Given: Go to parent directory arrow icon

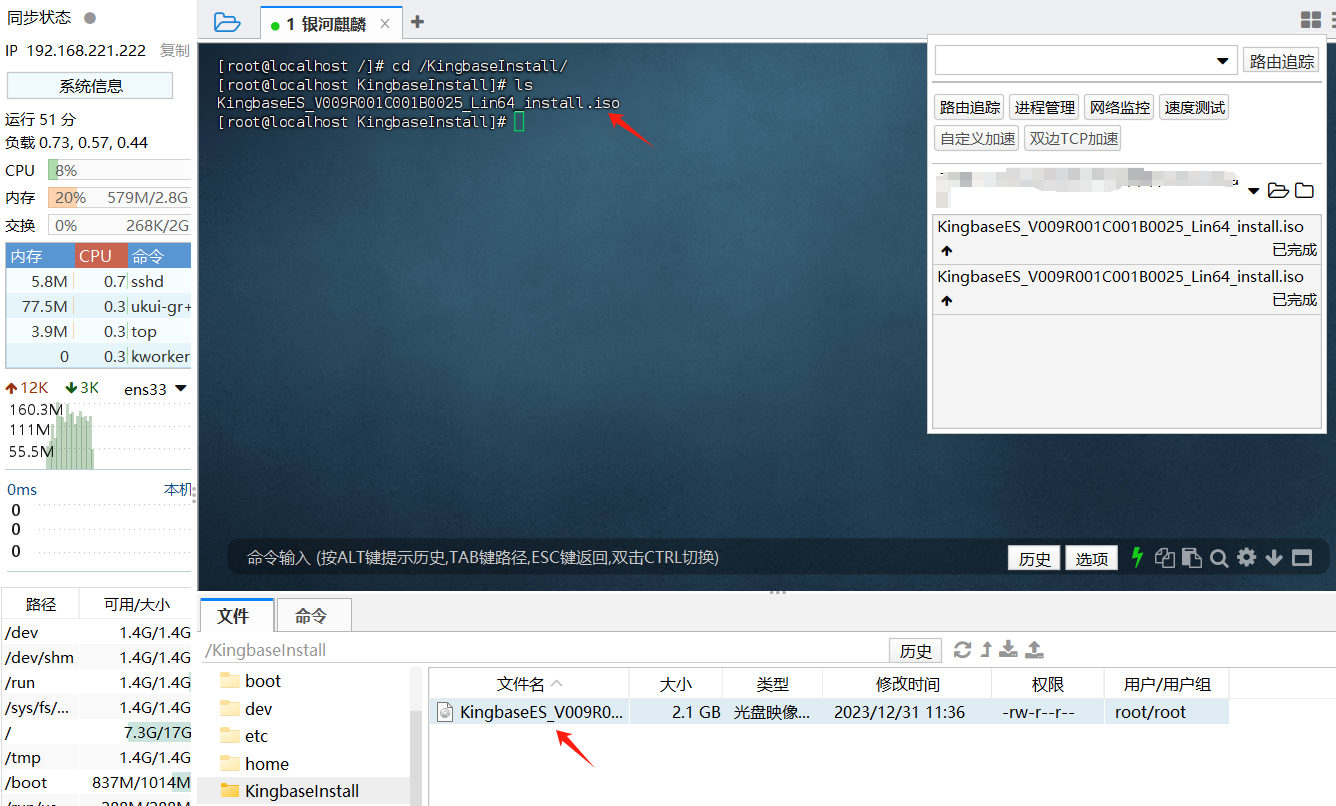Looking at the screenshot, I should pyautogui.click(x=986, y=650).
